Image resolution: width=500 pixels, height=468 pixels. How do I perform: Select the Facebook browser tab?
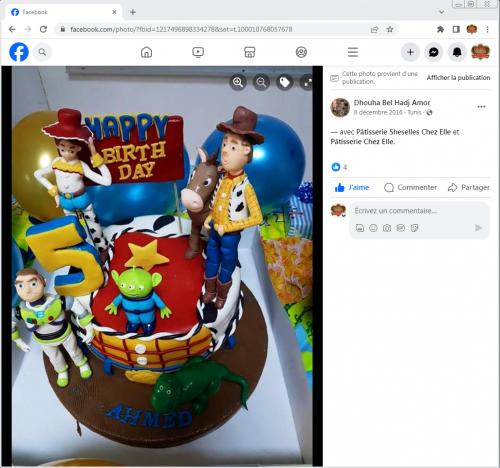click(63, 12)
